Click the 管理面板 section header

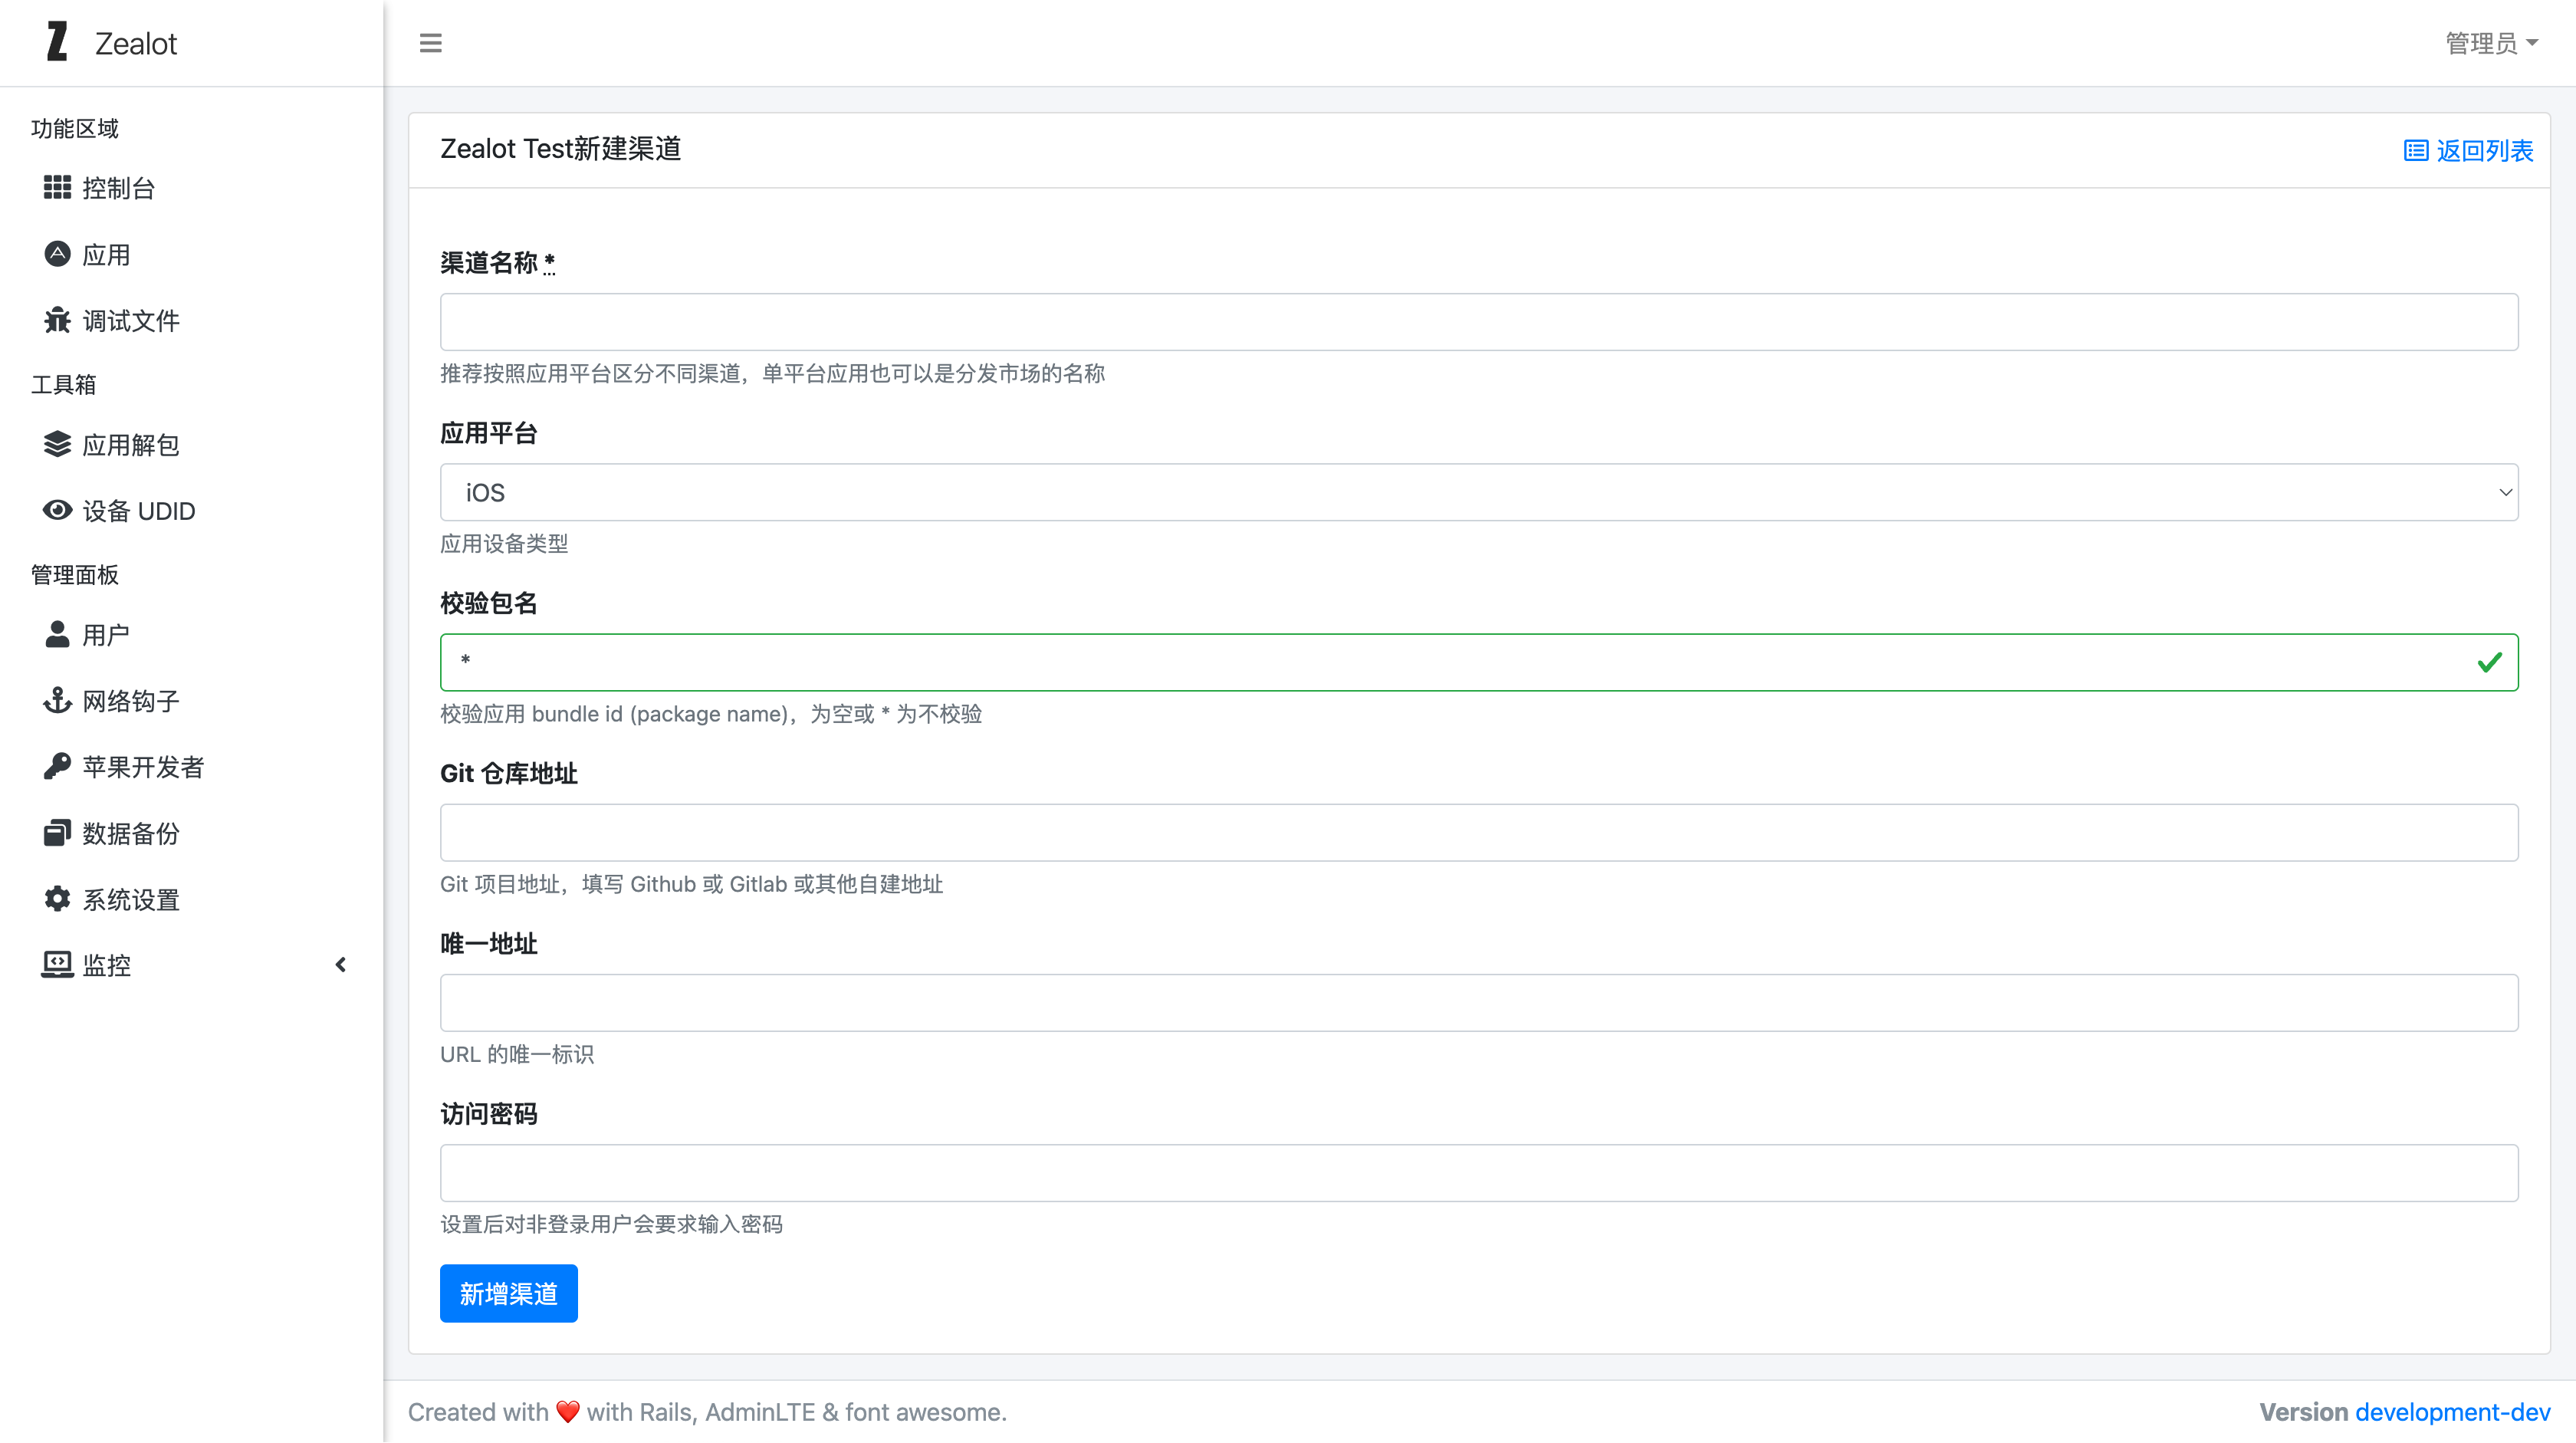[75, 574]
